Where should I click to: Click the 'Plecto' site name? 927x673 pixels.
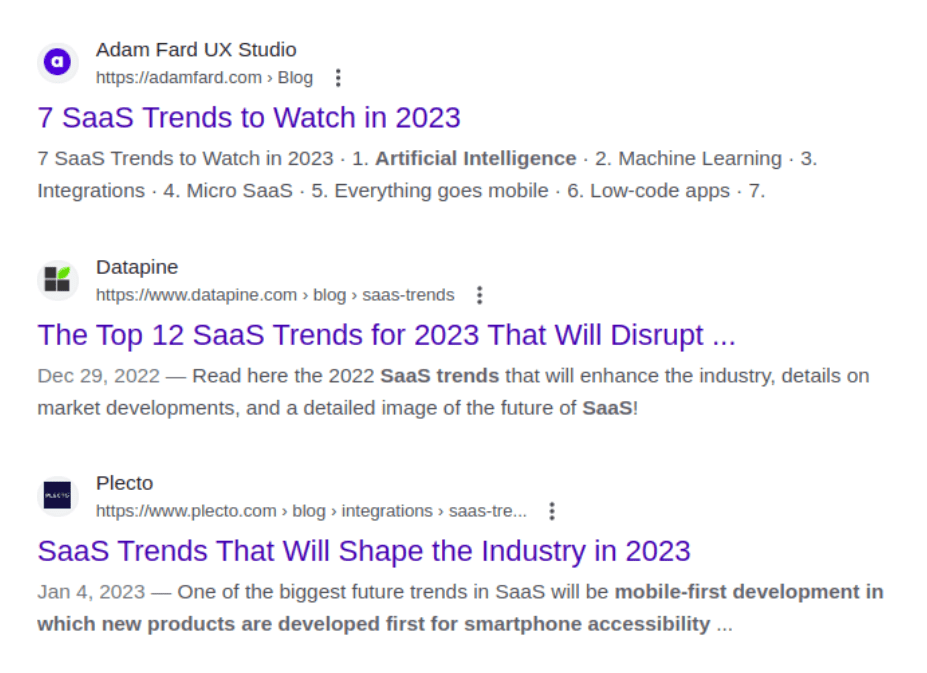coord(125,483)
